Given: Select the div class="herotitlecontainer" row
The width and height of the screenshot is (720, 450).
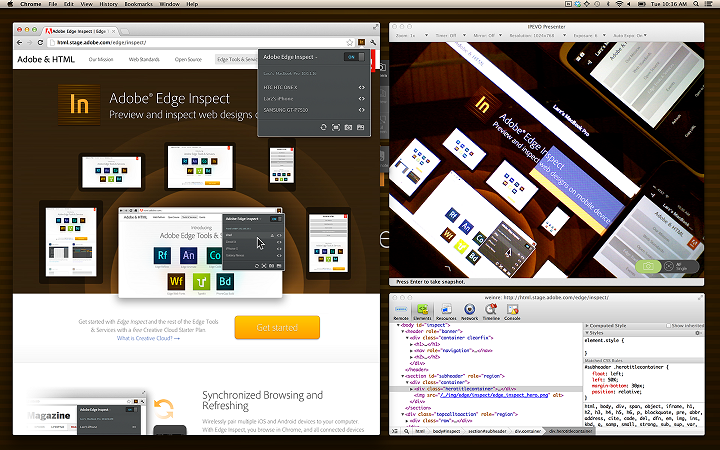Looking at the screenshot, I should 486,389.
